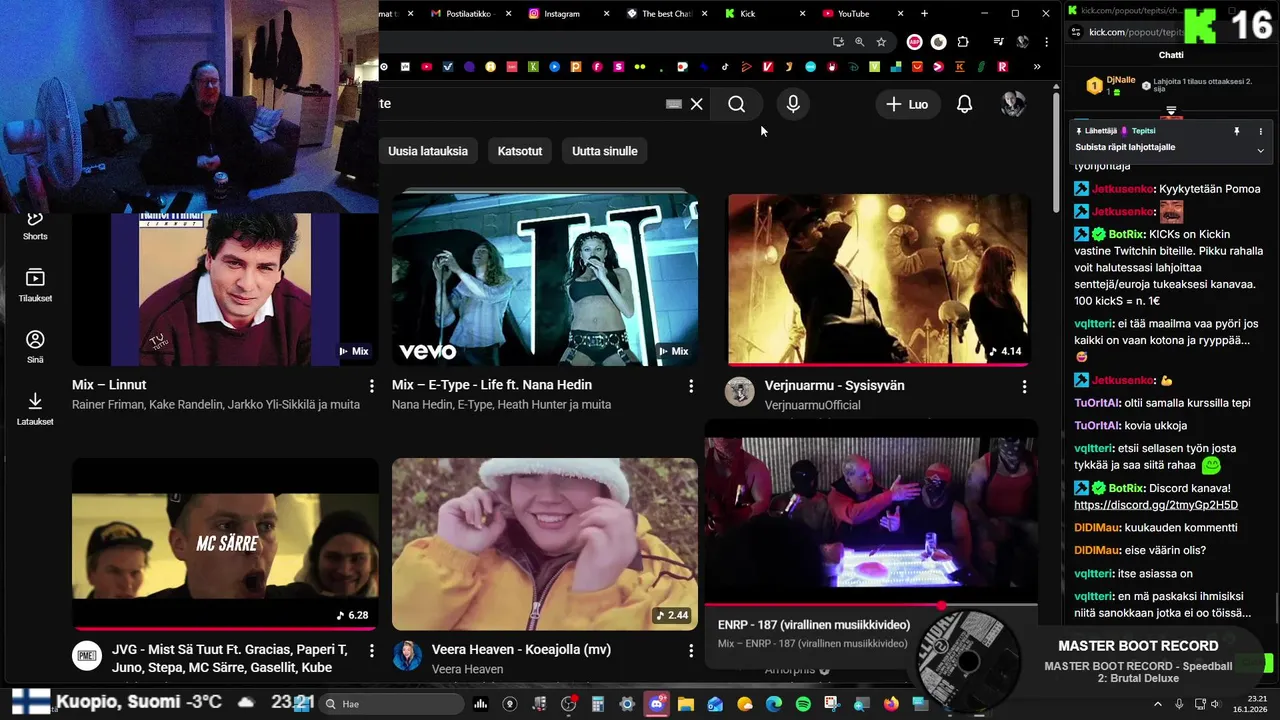Screen dimensions: 1280x720
Task: Play the JVG MC Särre thumbnail
Action: [225, 544]
